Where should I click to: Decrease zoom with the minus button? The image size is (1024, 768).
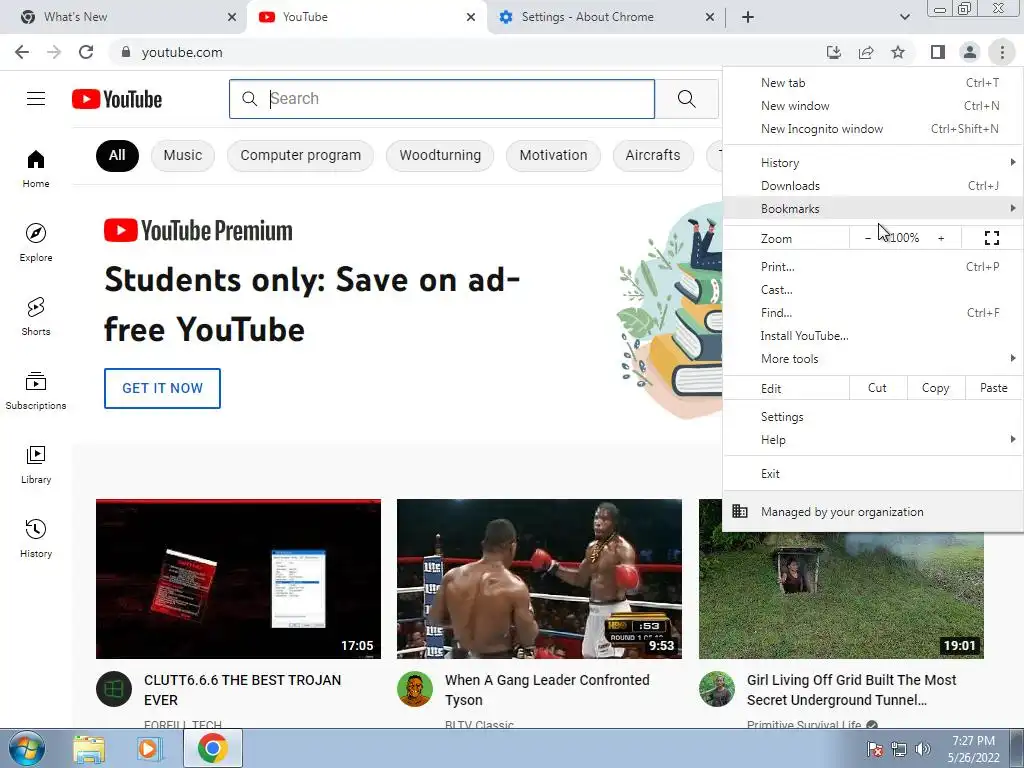tap(867, 238)
